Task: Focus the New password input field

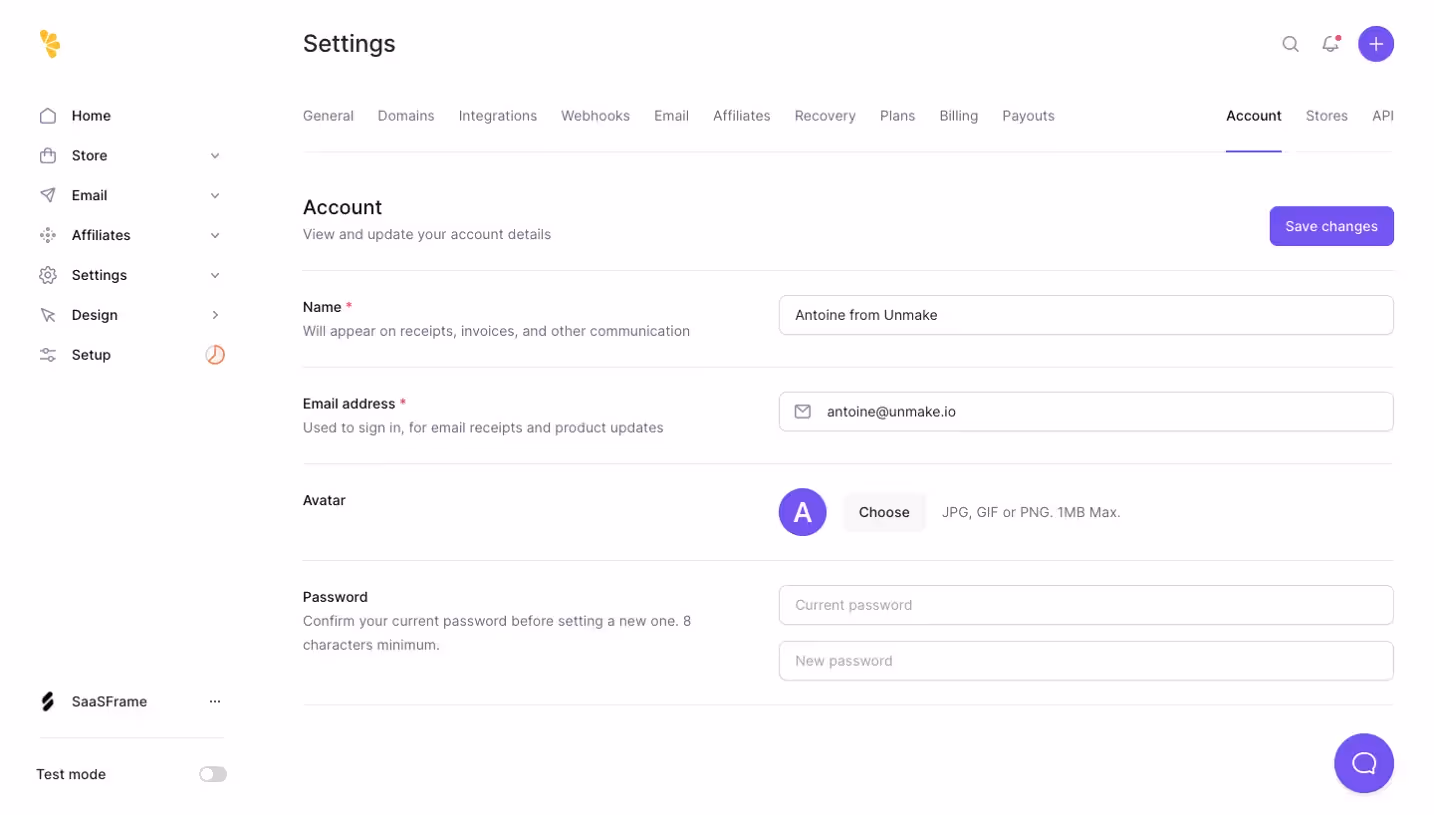Action: (x=1085, y=660)
